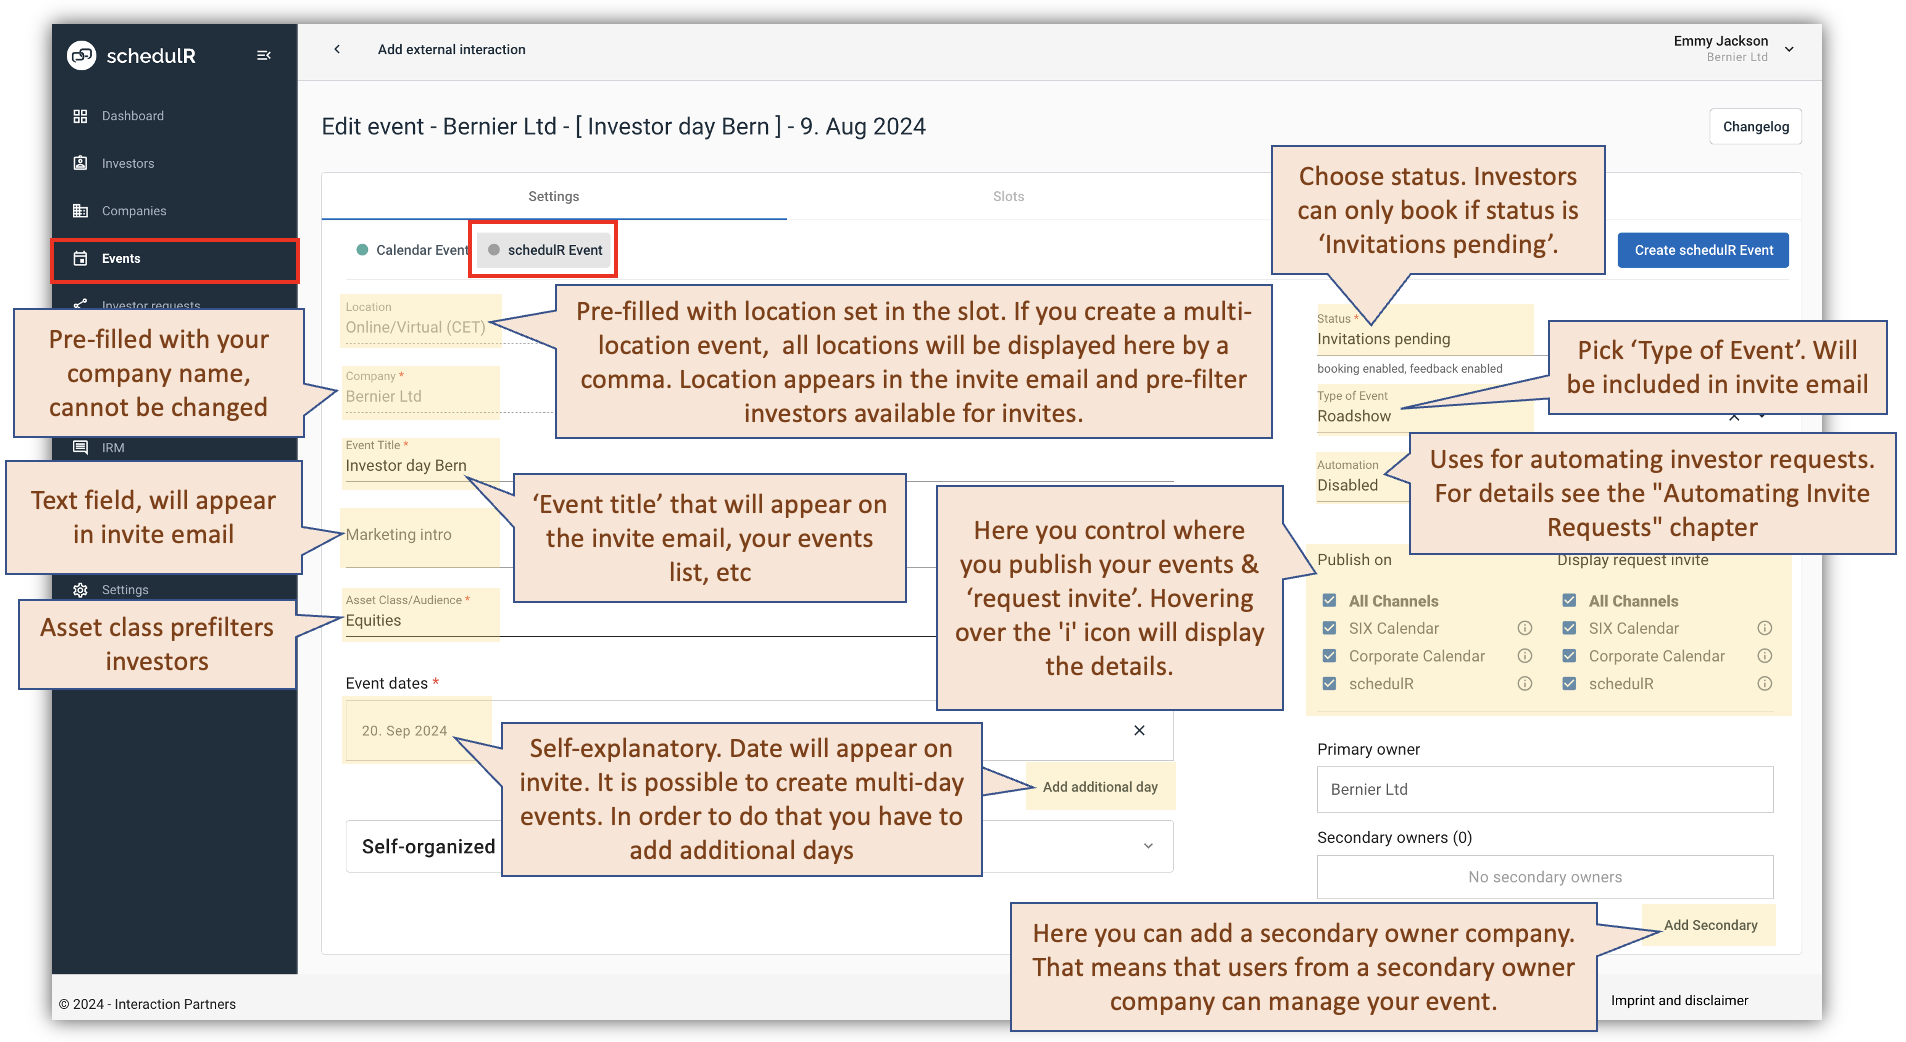
Task: Select the Settings tab
Action: [x=553, y=196]
